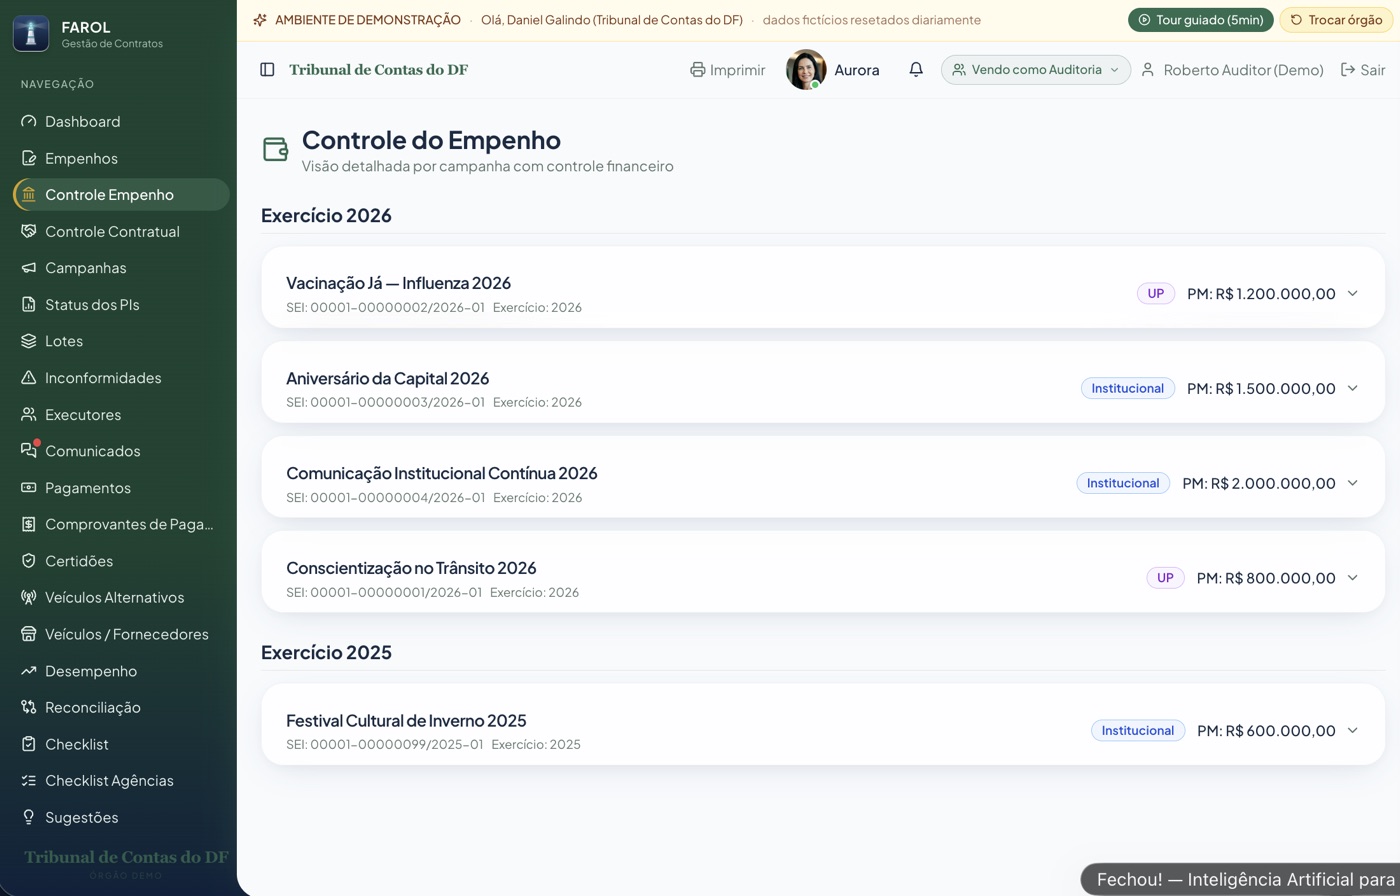Click the Status dos PIs chart icon
This screenshot has height=896, width=1400.
(29, 305)
